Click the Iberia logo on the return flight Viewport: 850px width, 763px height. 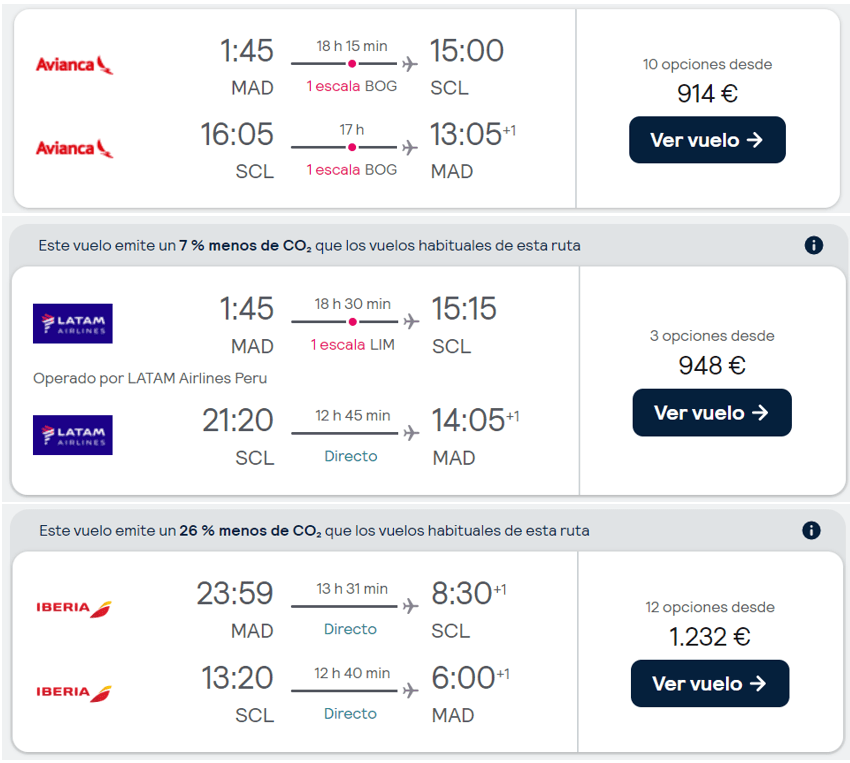click(x=74, y=691)
